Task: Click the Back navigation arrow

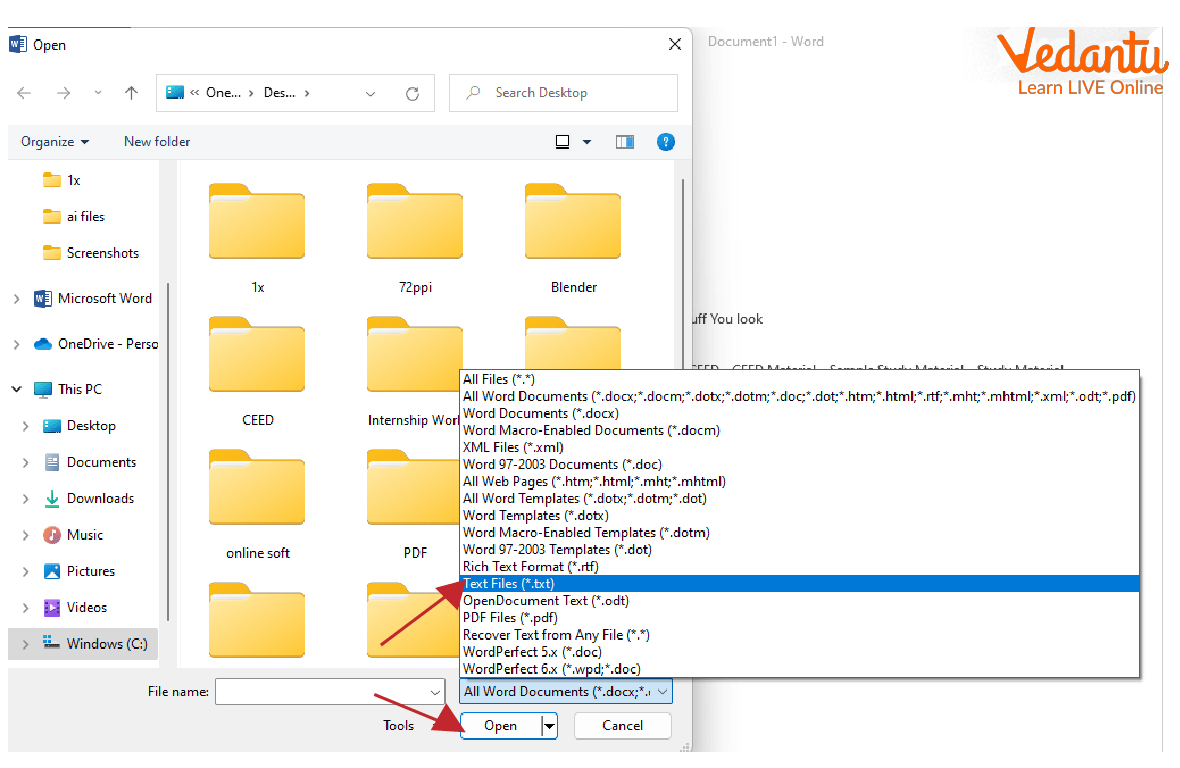Action: point(25,93)
